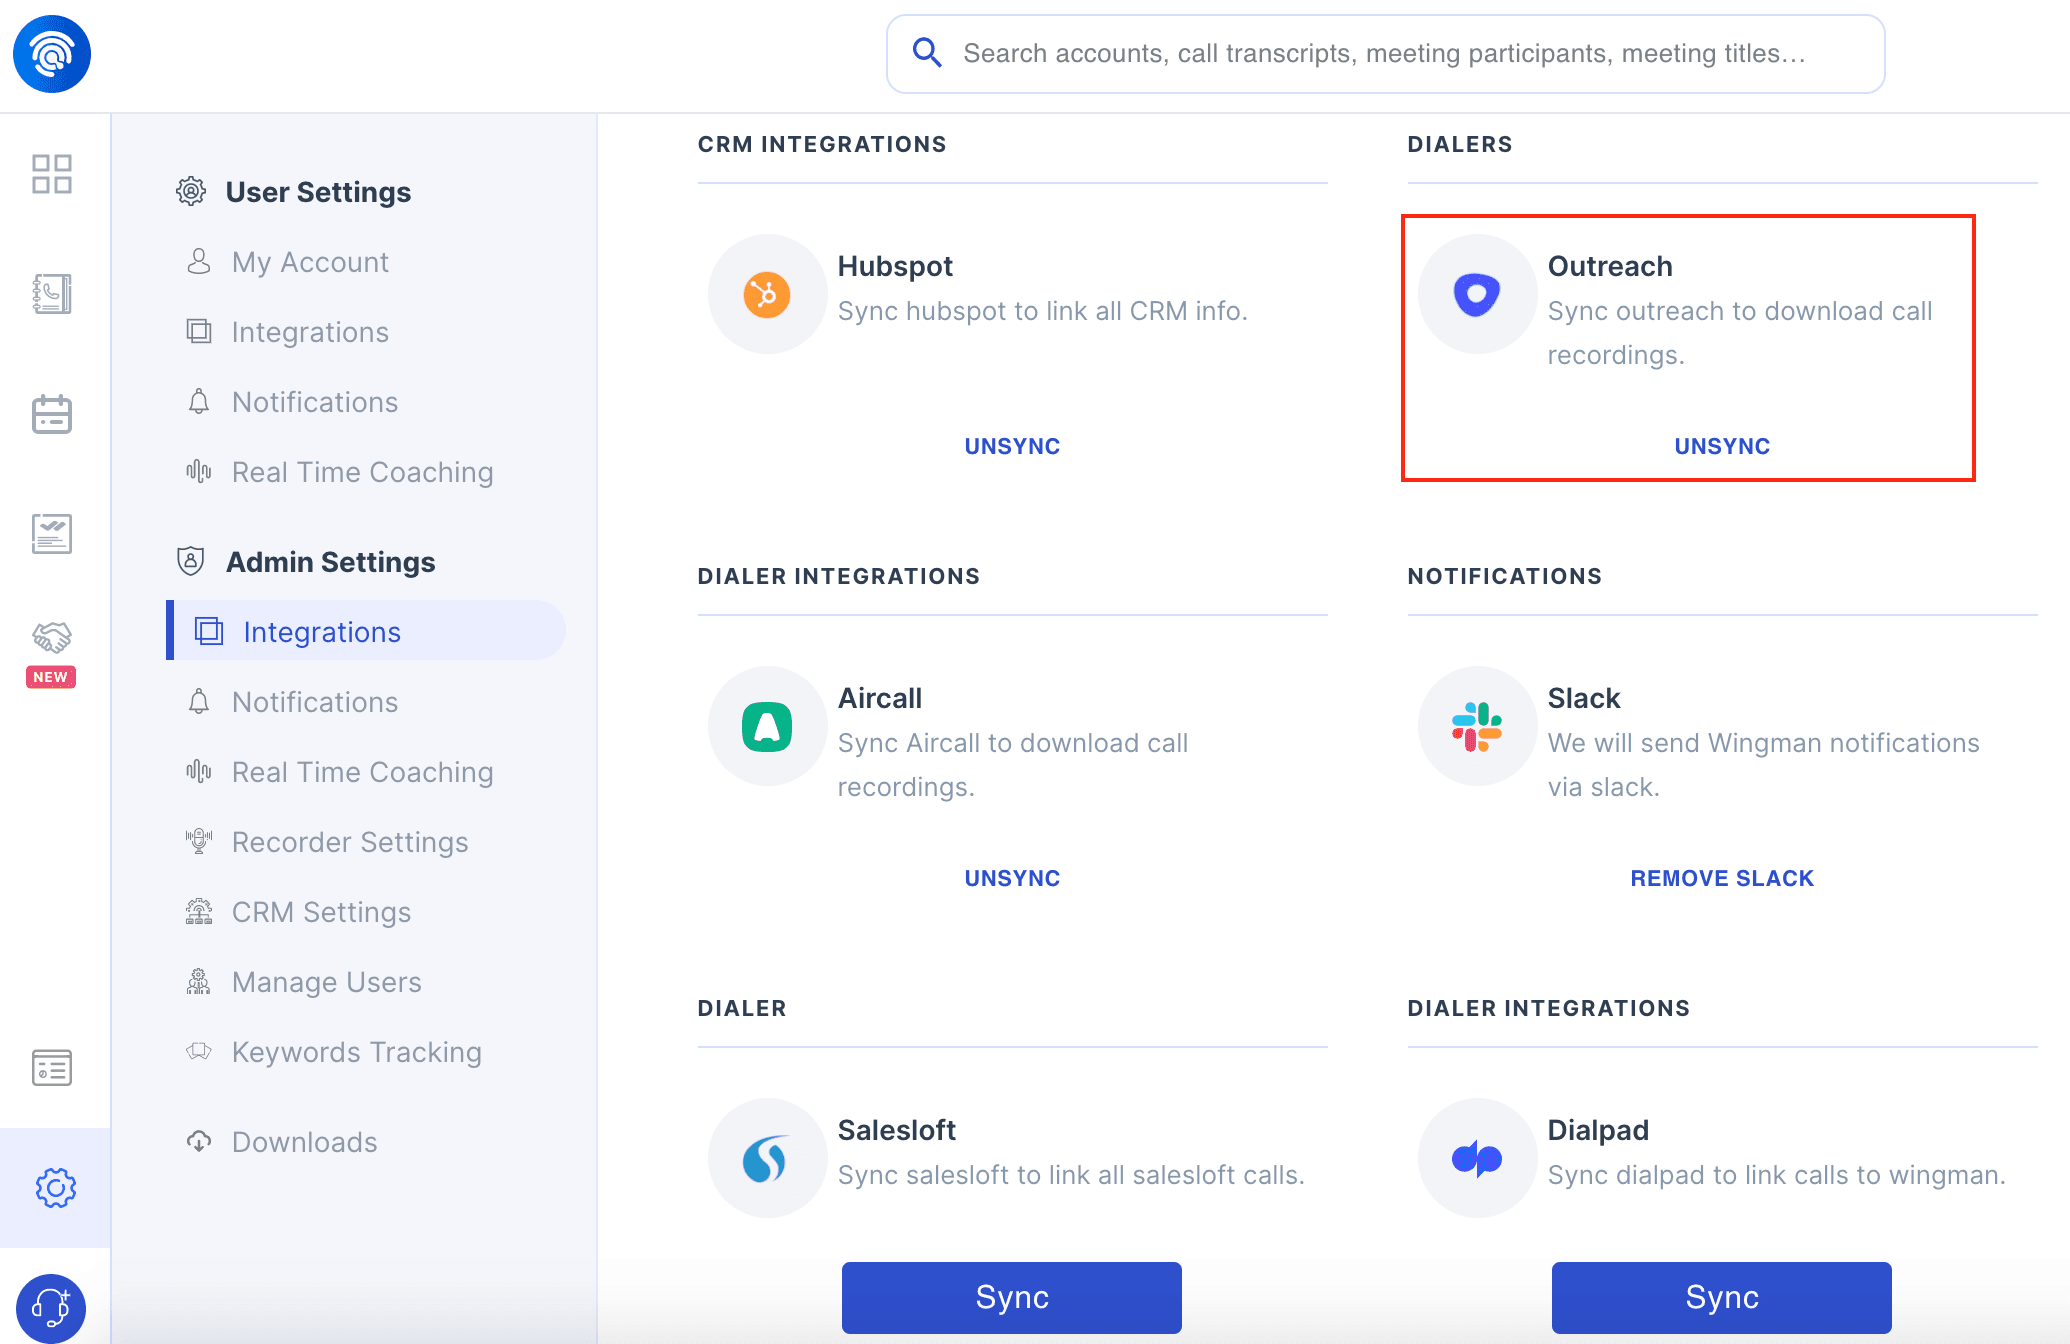Image resolution: width=2070 pixels, height=1344 pixels.
Task: Open the headset support icon
Action: 51,1307
